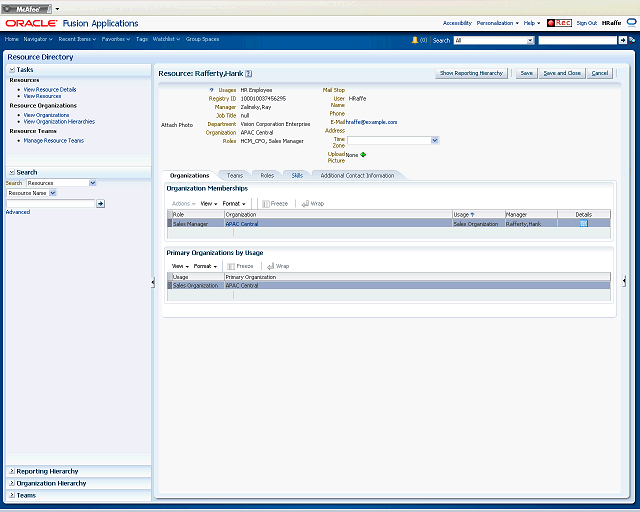Expand the Reporting Hierarchy panel
Viewport: 640px width, 512px height.
click(12, 471)
